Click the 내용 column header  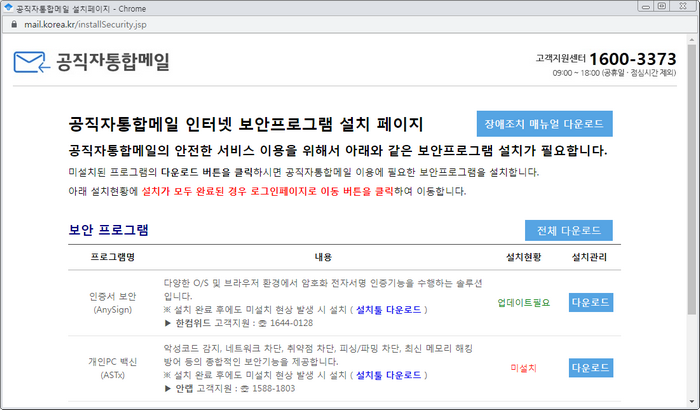click(323, 257)
